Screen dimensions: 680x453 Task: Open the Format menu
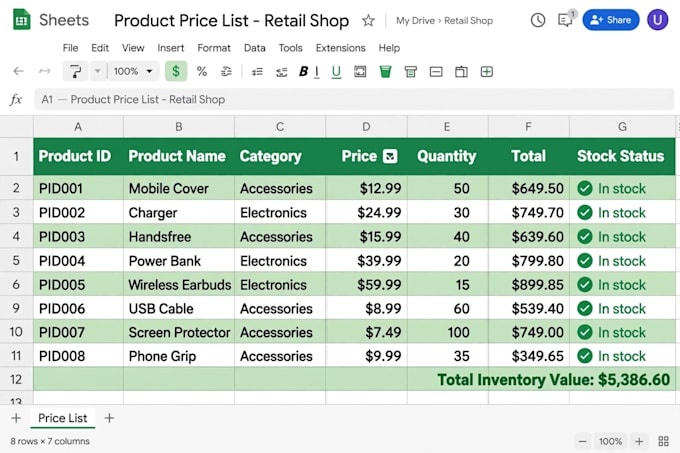tap(214, 48)
